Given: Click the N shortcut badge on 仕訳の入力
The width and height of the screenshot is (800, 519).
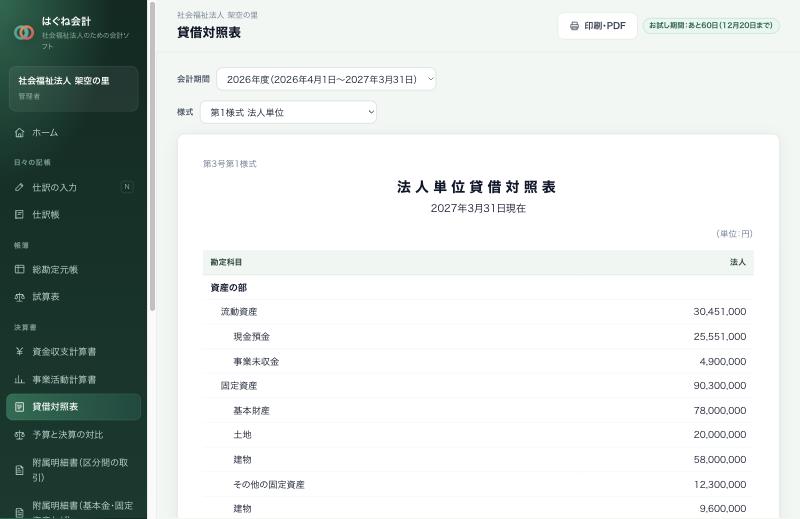Looking at the screenshot, I should click(x=127, y=187).
